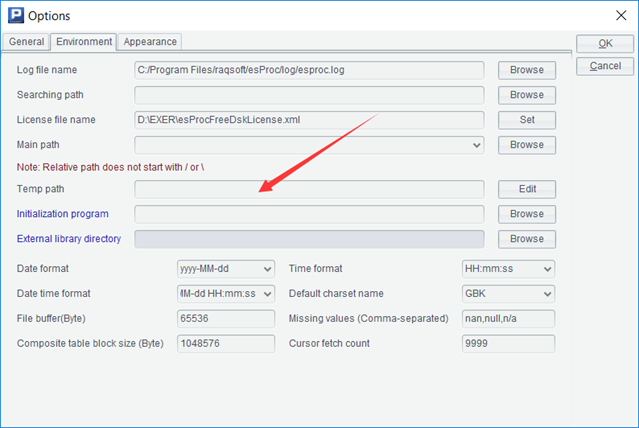Click the Cursor fetch count field
This screenshot has width=639, height=428.
click(507, 343)
